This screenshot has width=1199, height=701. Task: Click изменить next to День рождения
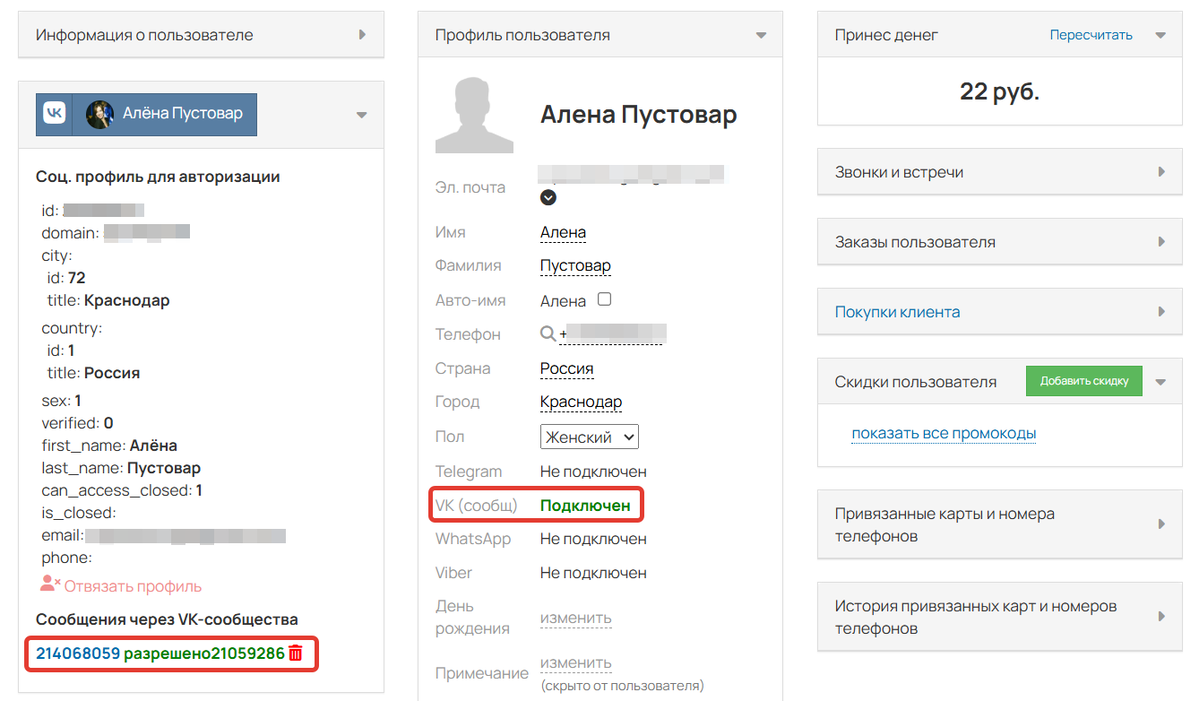coord(575,618)
